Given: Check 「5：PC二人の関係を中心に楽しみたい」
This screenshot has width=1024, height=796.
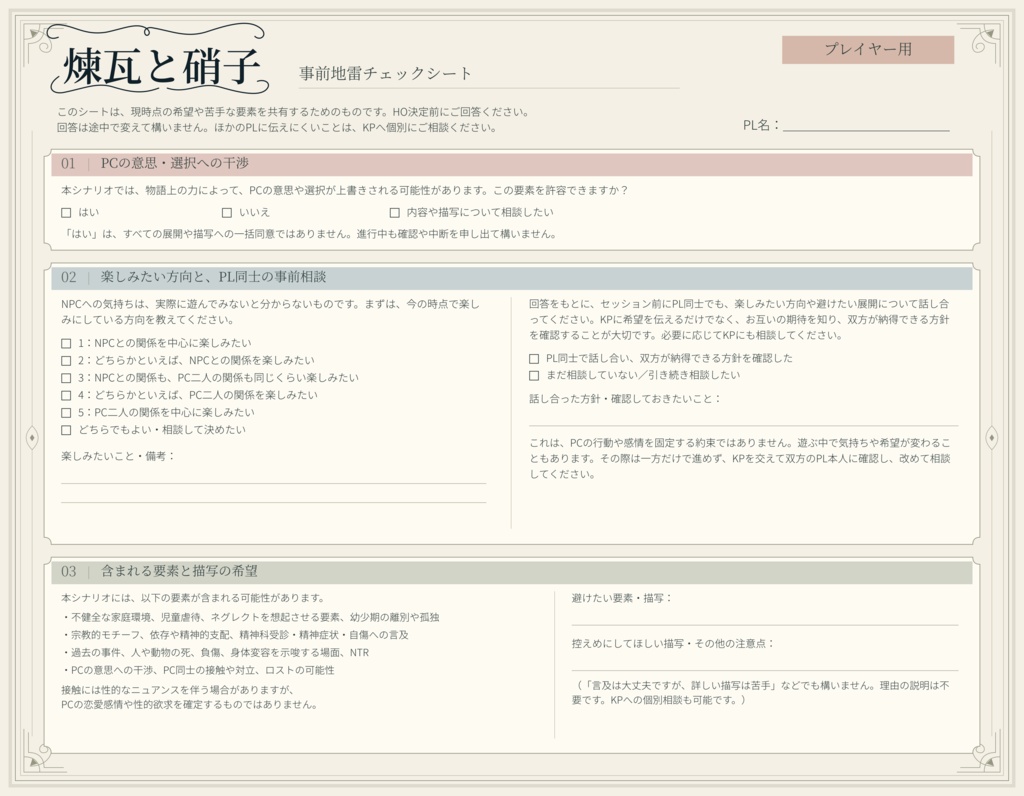Looking at the screenshot, I should point(66,413).
